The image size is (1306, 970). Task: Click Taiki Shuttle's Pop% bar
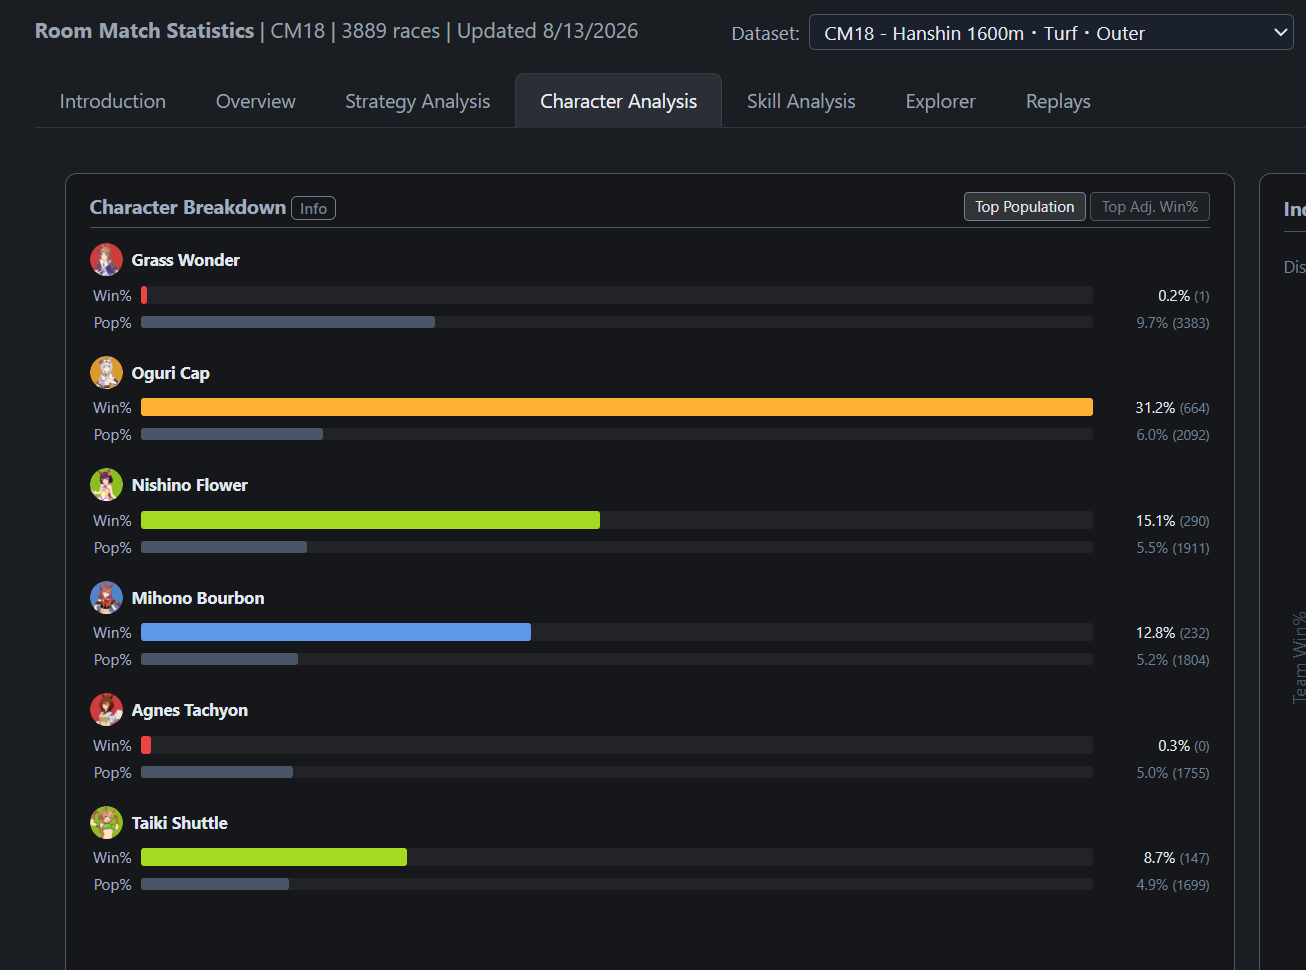tap(215, 884)
